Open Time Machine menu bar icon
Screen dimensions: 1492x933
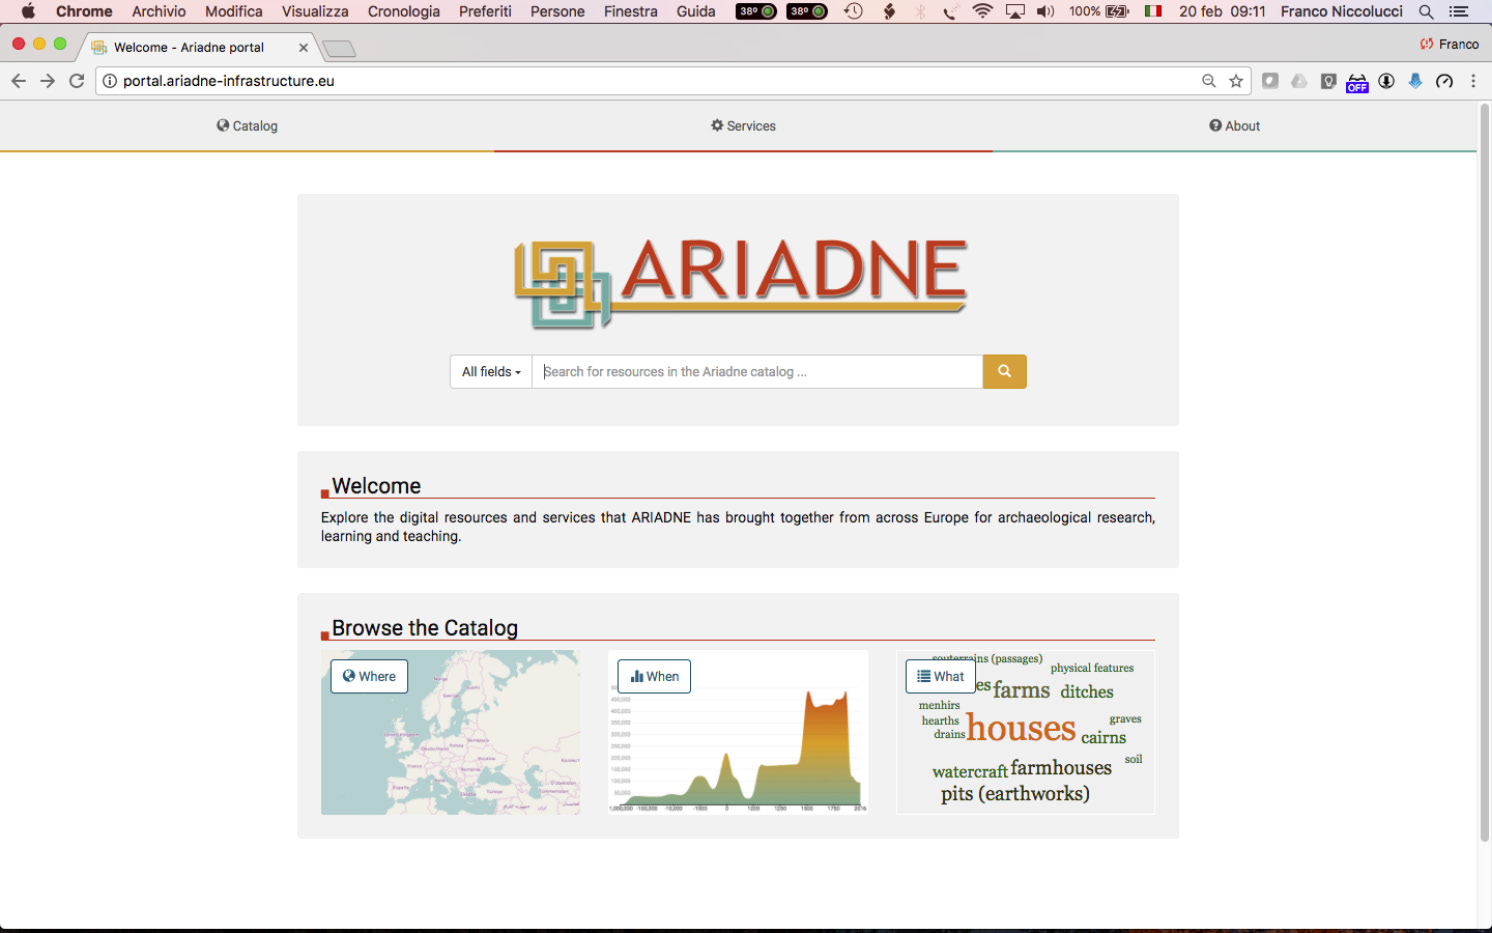[853, 11]
